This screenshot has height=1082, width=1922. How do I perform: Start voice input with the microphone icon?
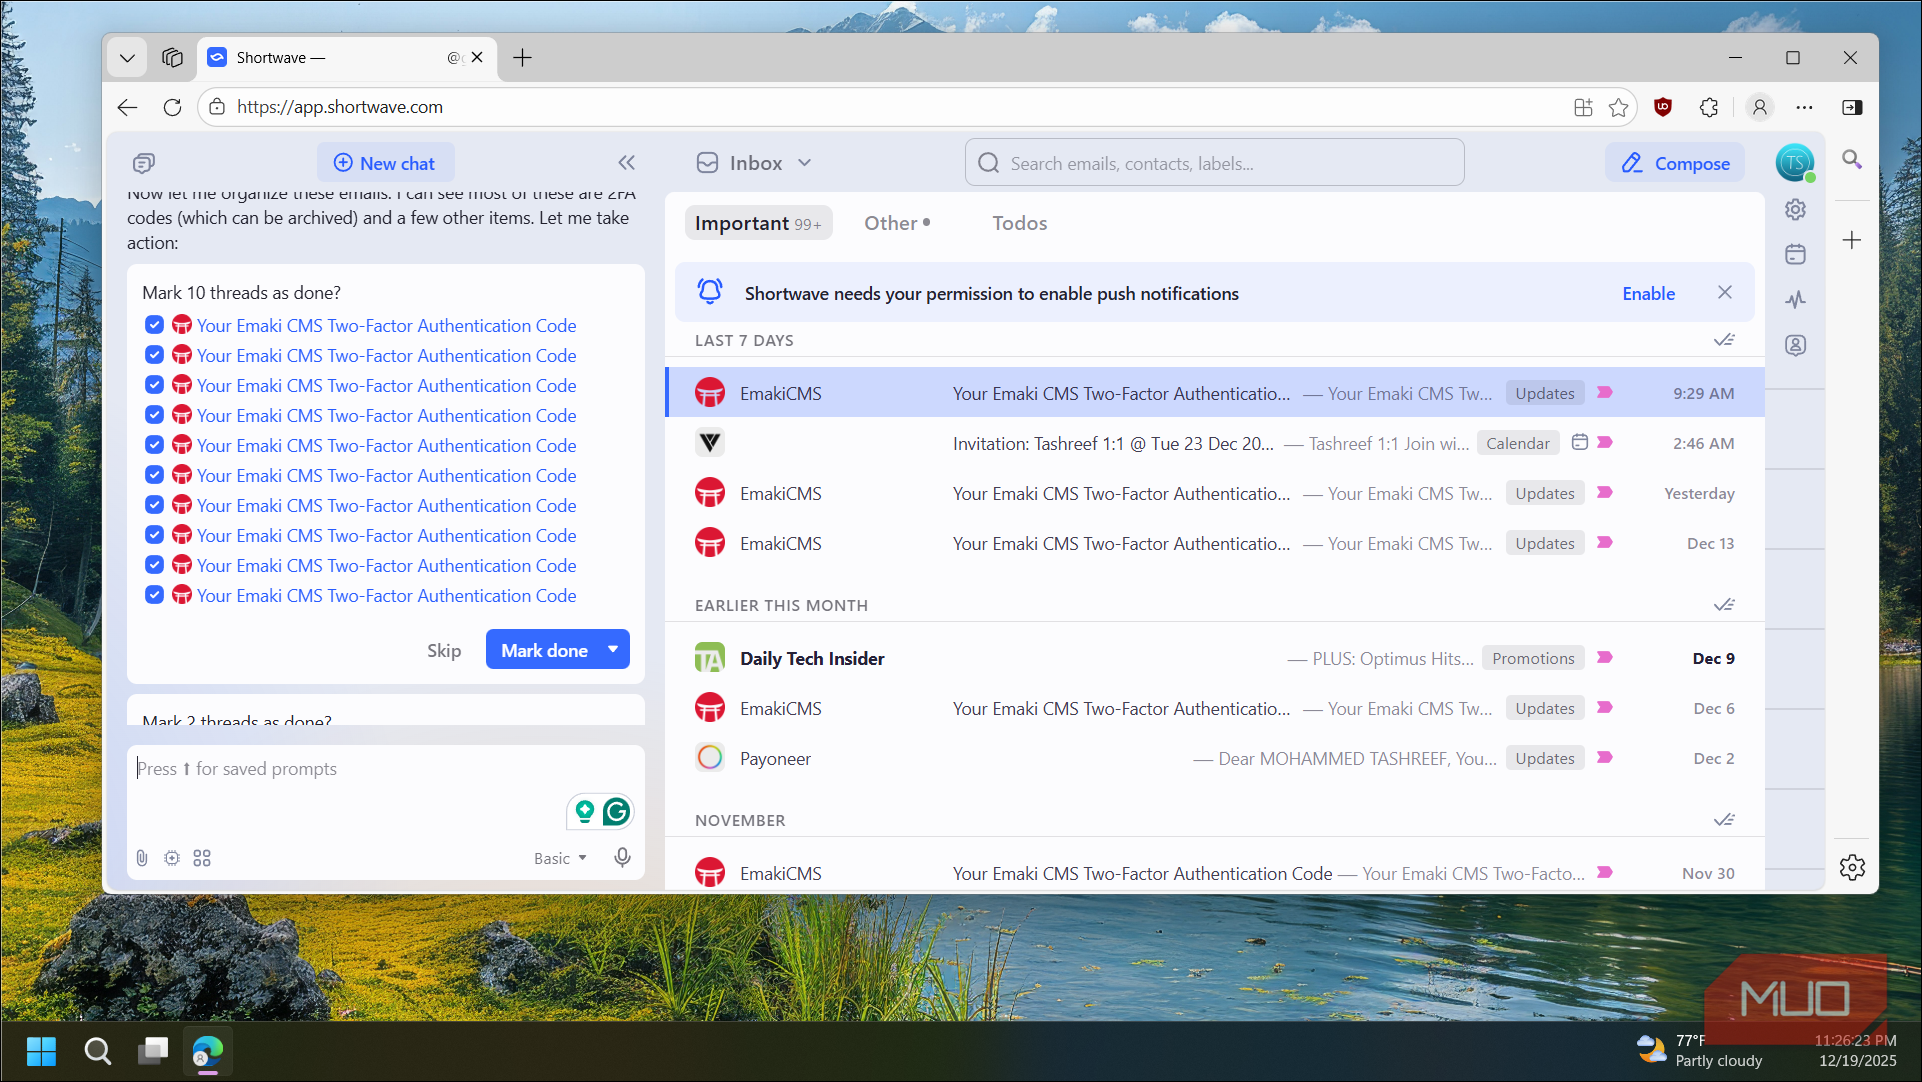coord(622,858)
